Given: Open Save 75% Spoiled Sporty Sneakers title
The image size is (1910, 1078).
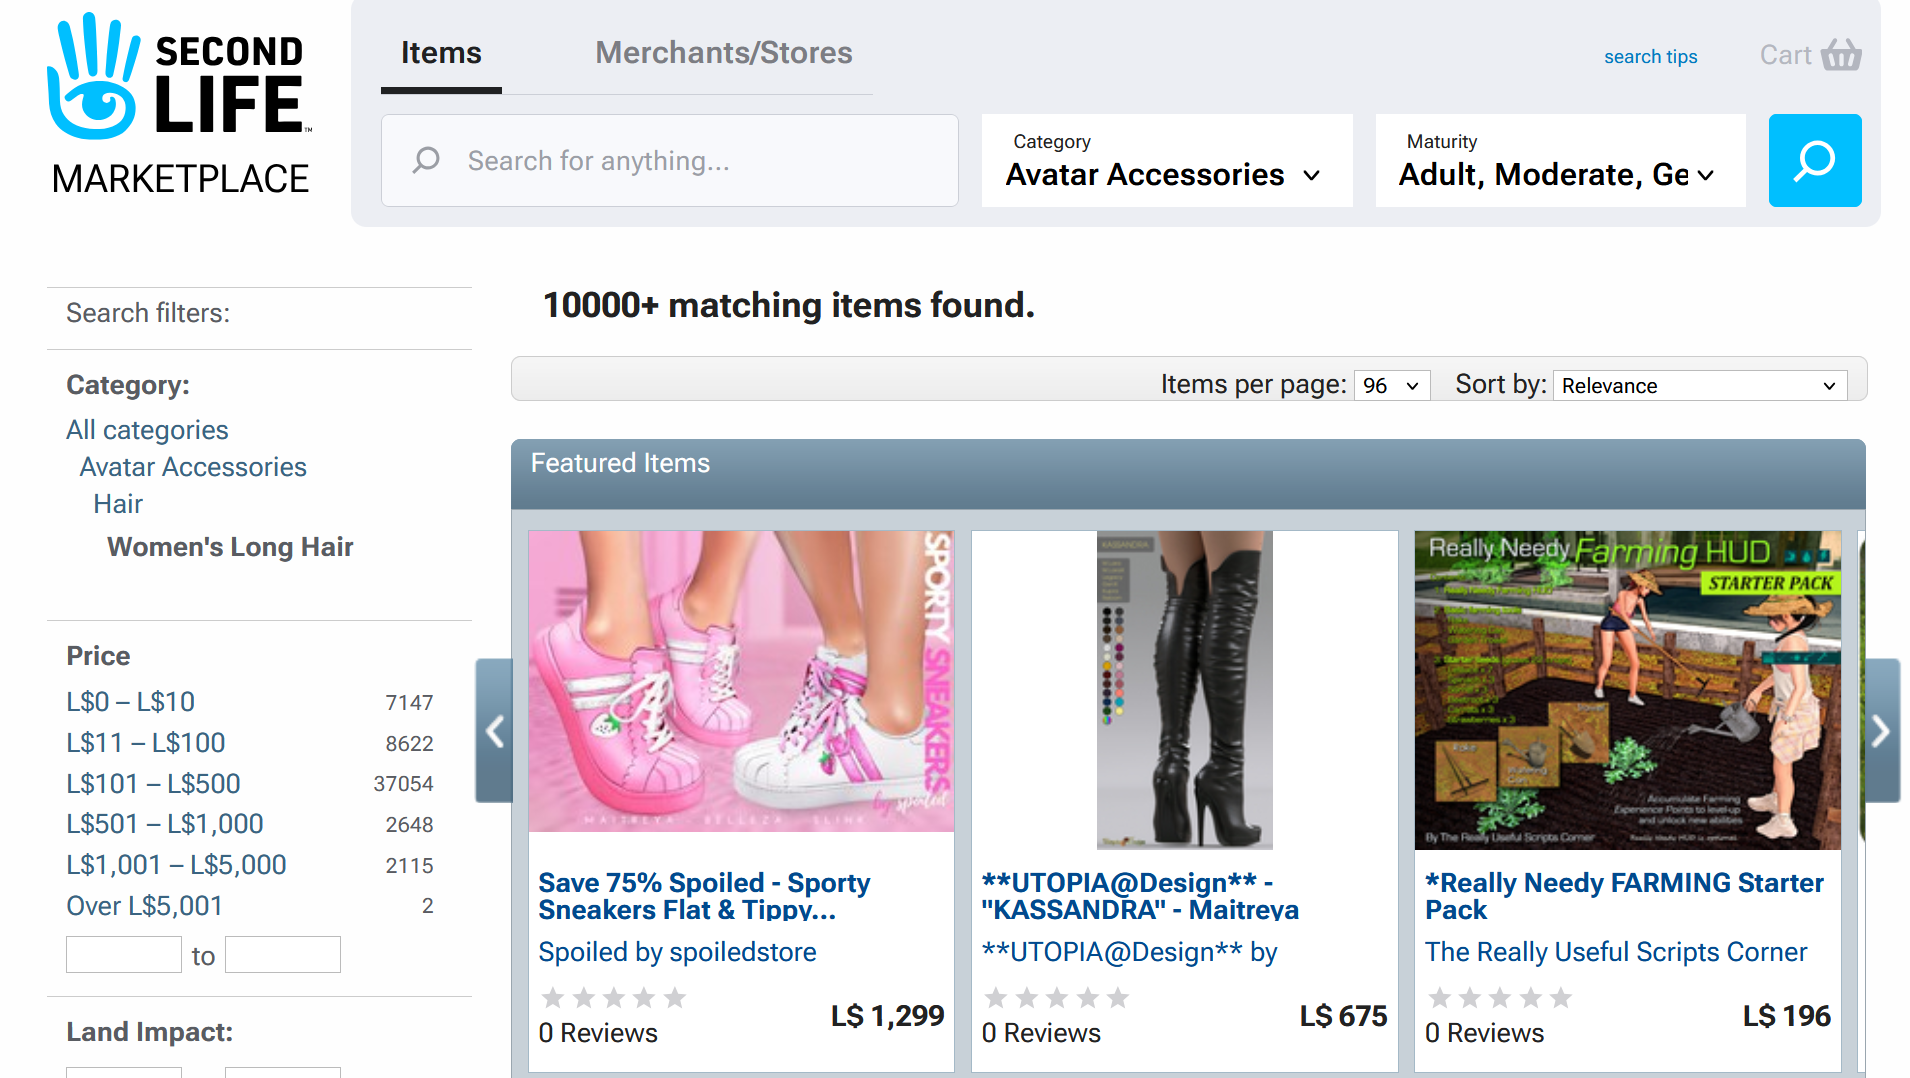Looking at the screenshot, I should click(x=704, y=896).
